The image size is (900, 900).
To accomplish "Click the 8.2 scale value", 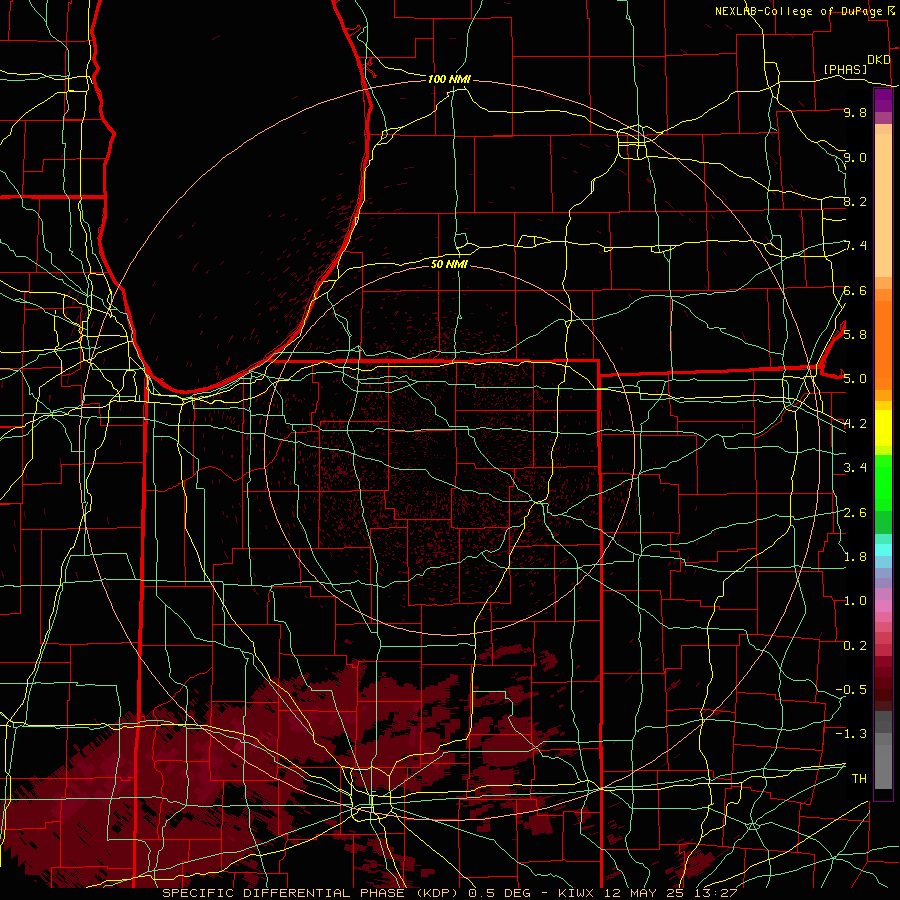I will coord(855,201).
